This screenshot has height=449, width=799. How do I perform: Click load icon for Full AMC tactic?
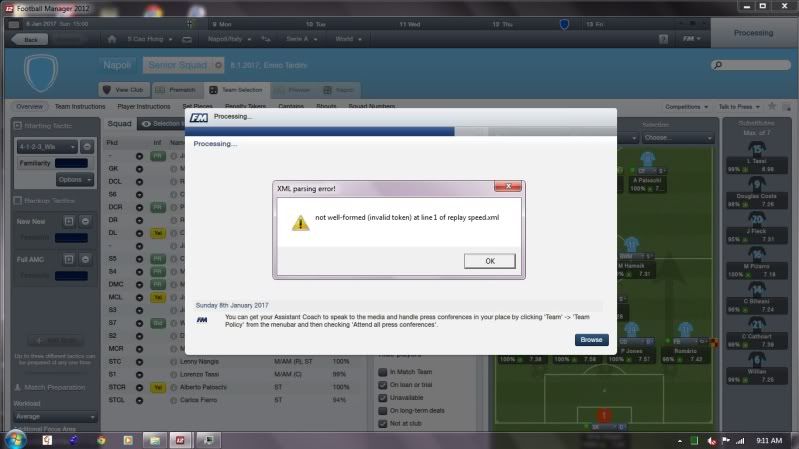[69, 259]
